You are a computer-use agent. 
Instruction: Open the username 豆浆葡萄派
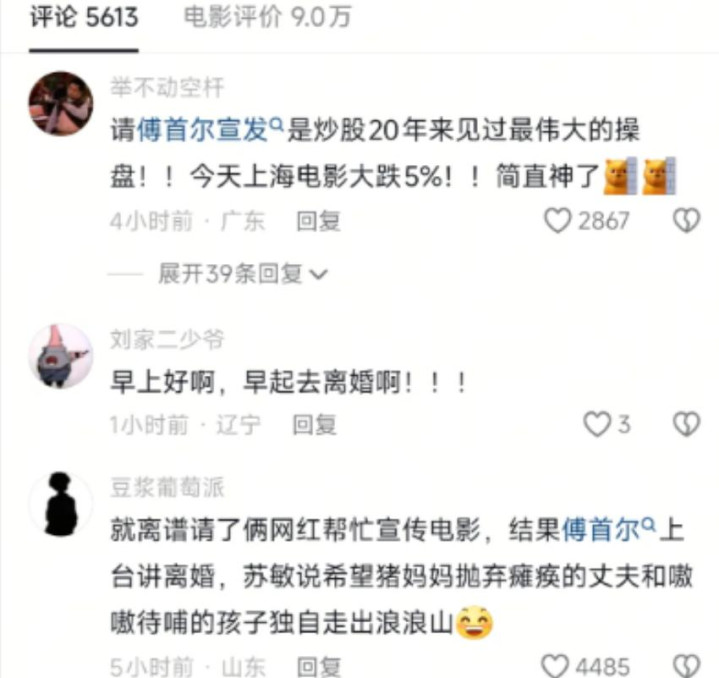tap(167, 487)
